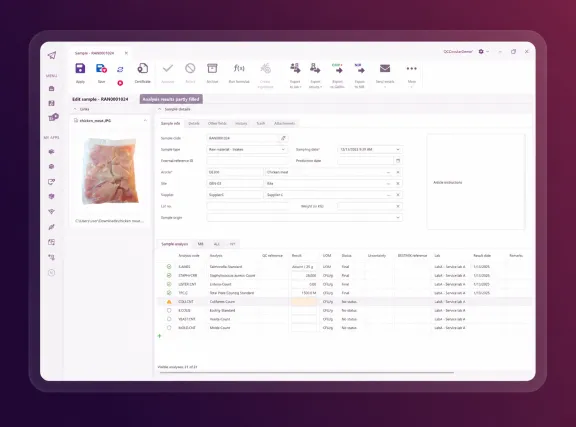This screenshot has height=427, width=576.
Task: Collapse the Sample details section chevron
Action: pos(159,109)
